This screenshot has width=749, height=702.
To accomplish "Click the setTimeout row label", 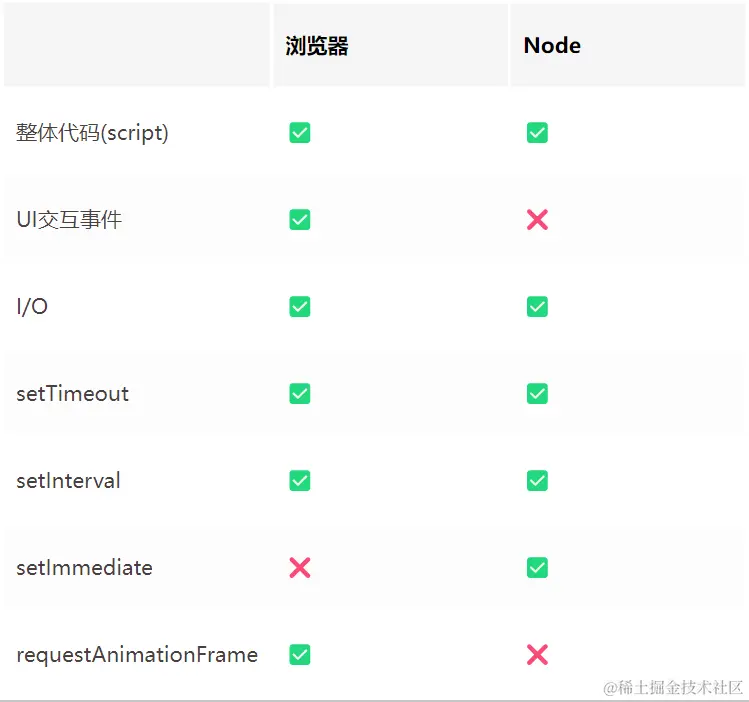I will click(72, 394).
